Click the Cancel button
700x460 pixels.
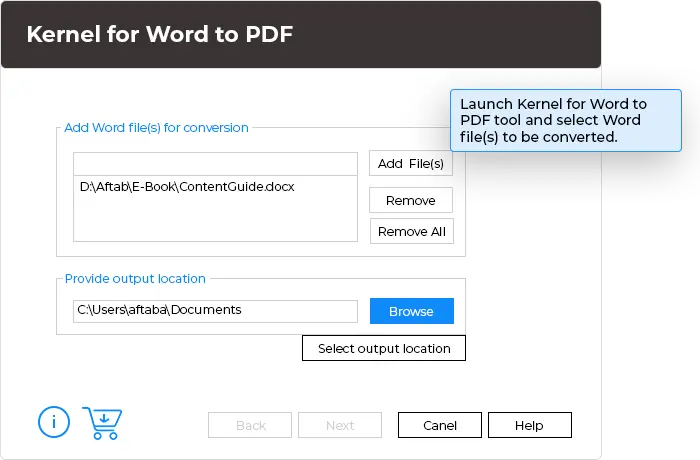[440, 425]
